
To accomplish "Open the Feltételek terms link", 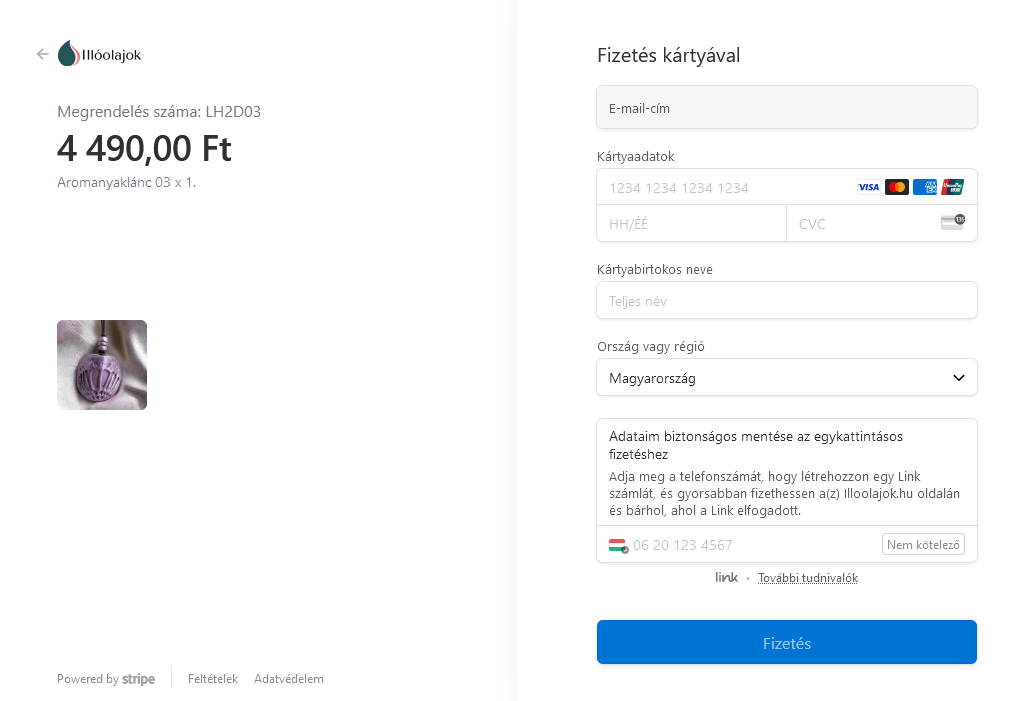I will pyautogui.click(x=212, y=679).
